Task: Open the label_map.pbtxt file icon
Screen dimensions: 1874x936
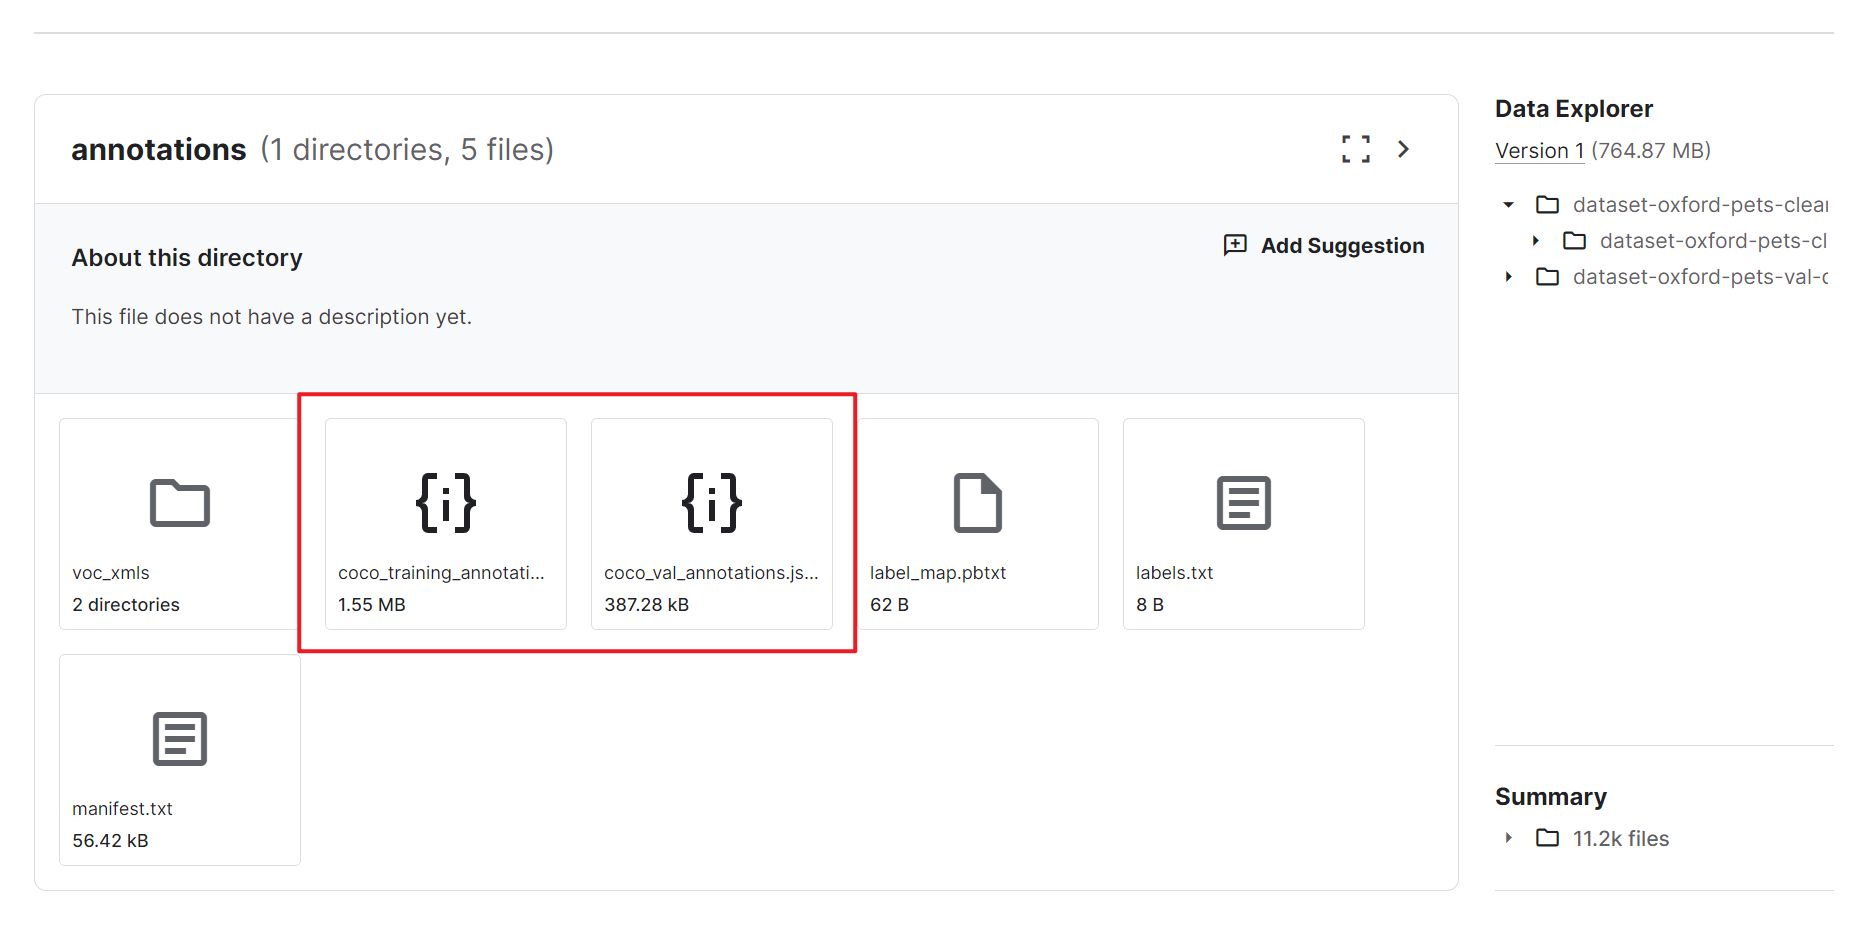Action: [x=978, y=503]
